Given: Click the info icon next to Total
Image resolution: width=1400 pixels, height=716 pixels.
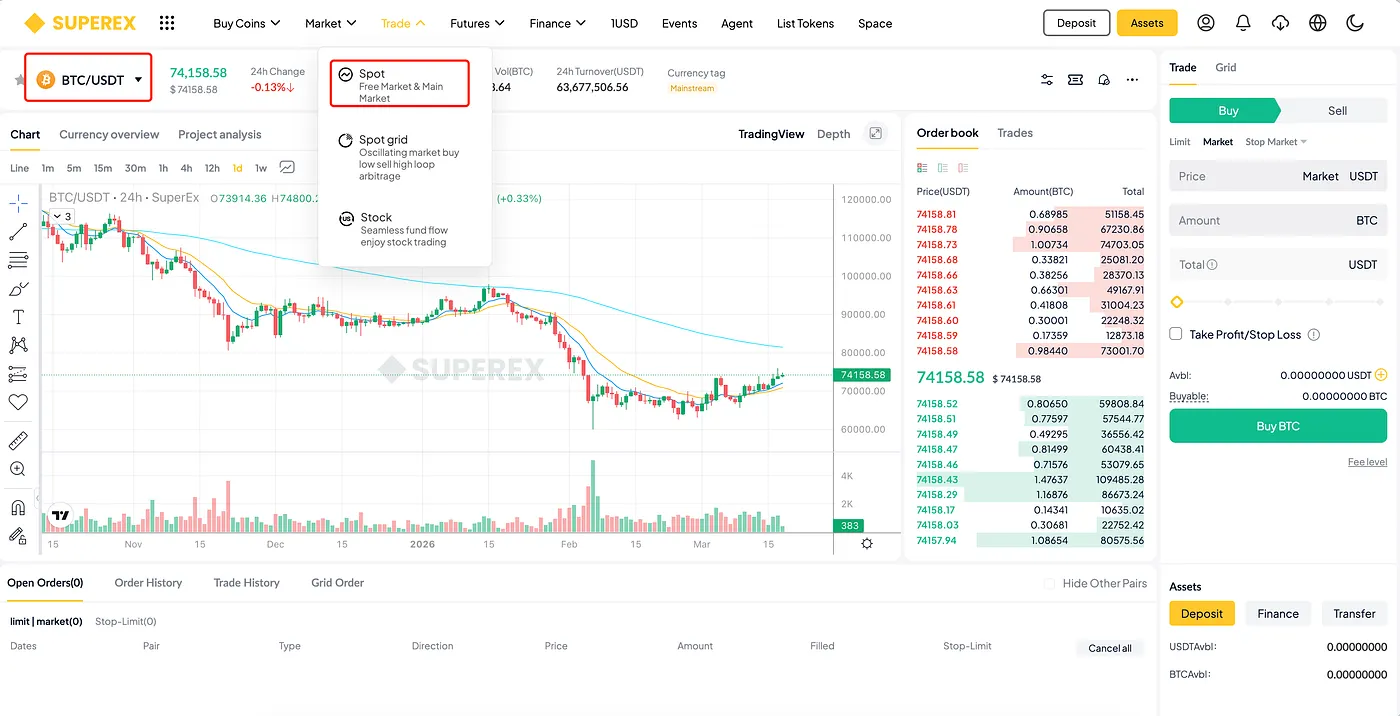Looking at the screenshot, I should tap(1212, 265).
